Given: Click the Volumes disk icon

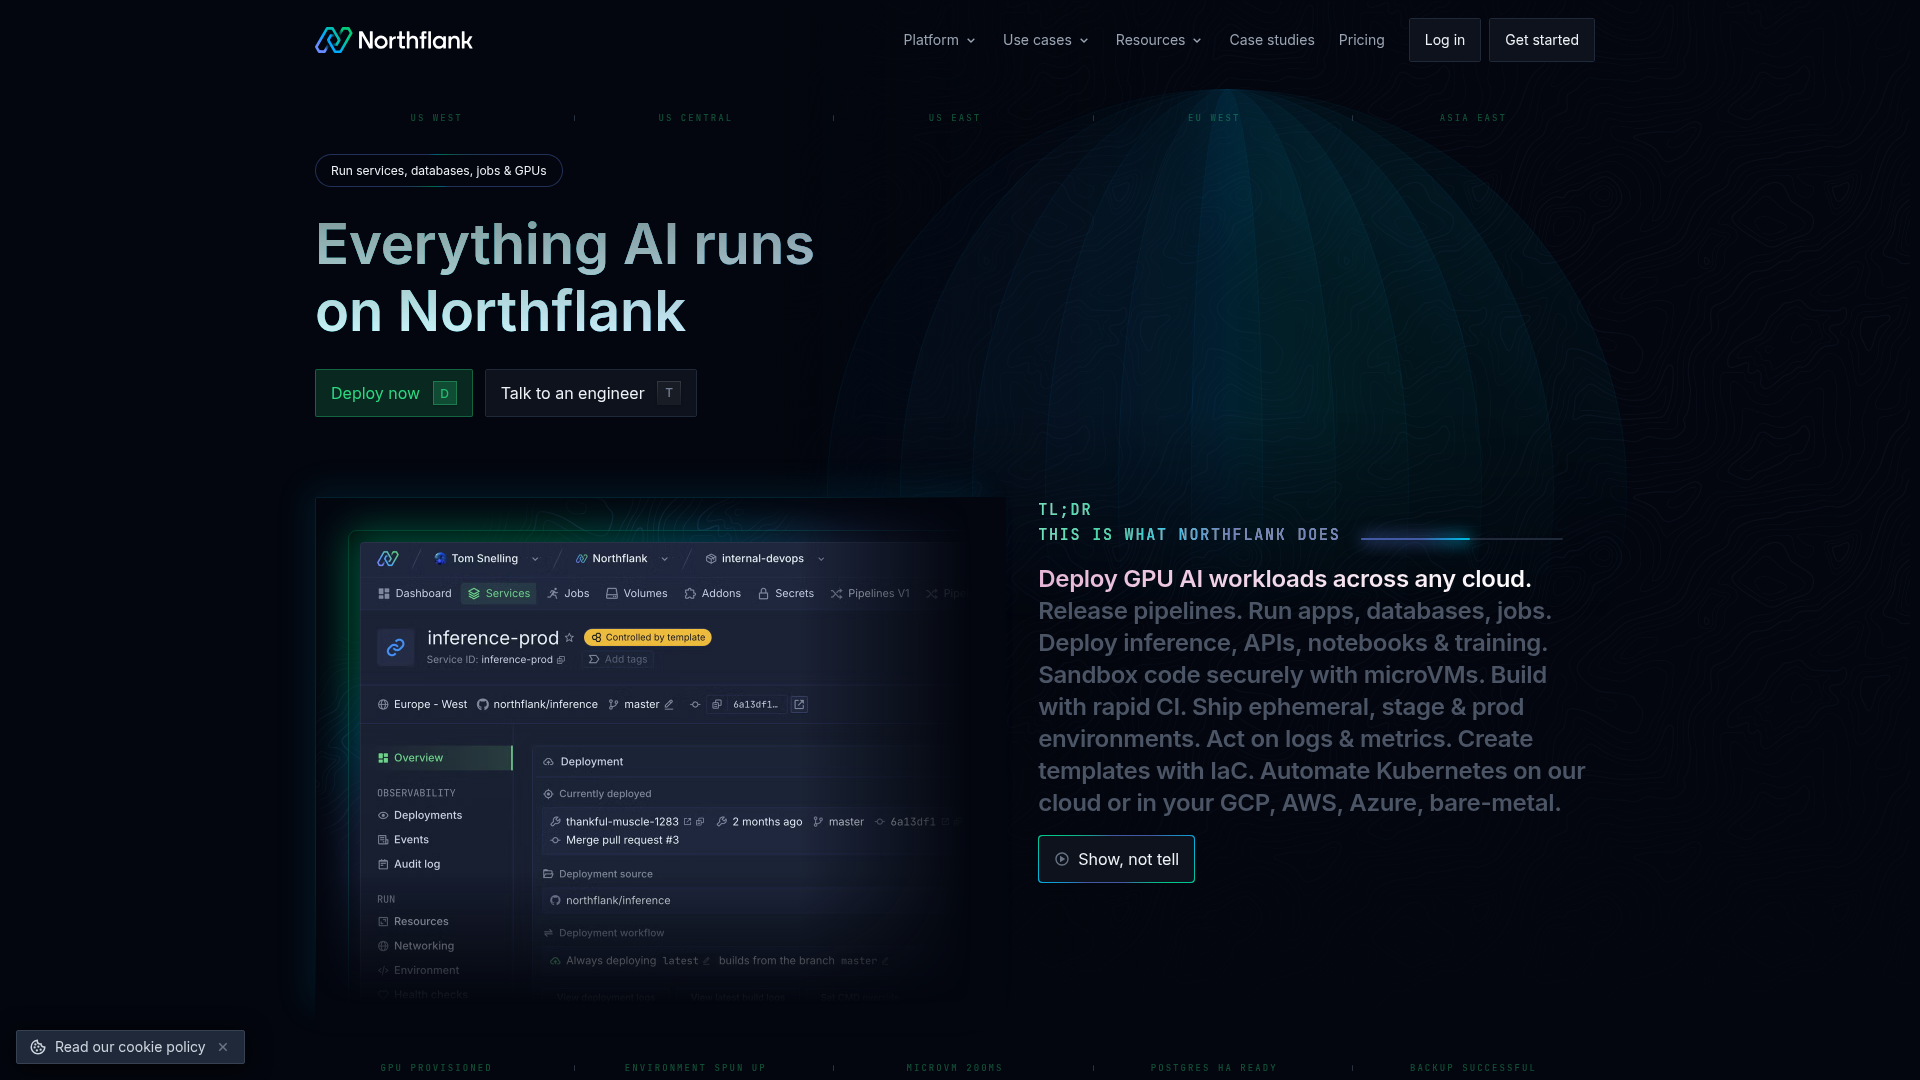Looking at the screenshot, I should coord(612,593).
